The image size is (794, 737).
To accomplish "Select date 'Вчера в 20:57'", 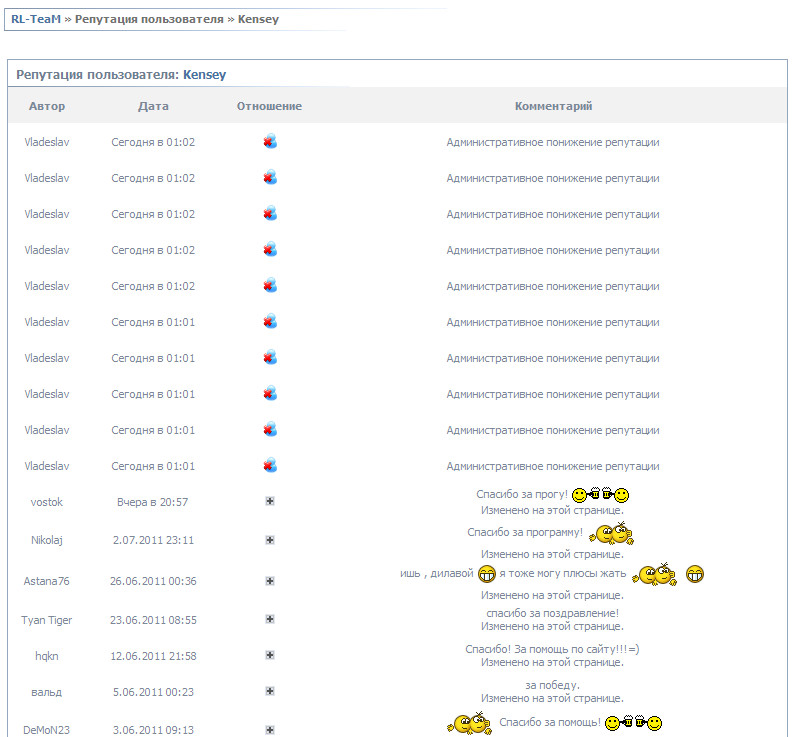I will click(x=152, y=502).
